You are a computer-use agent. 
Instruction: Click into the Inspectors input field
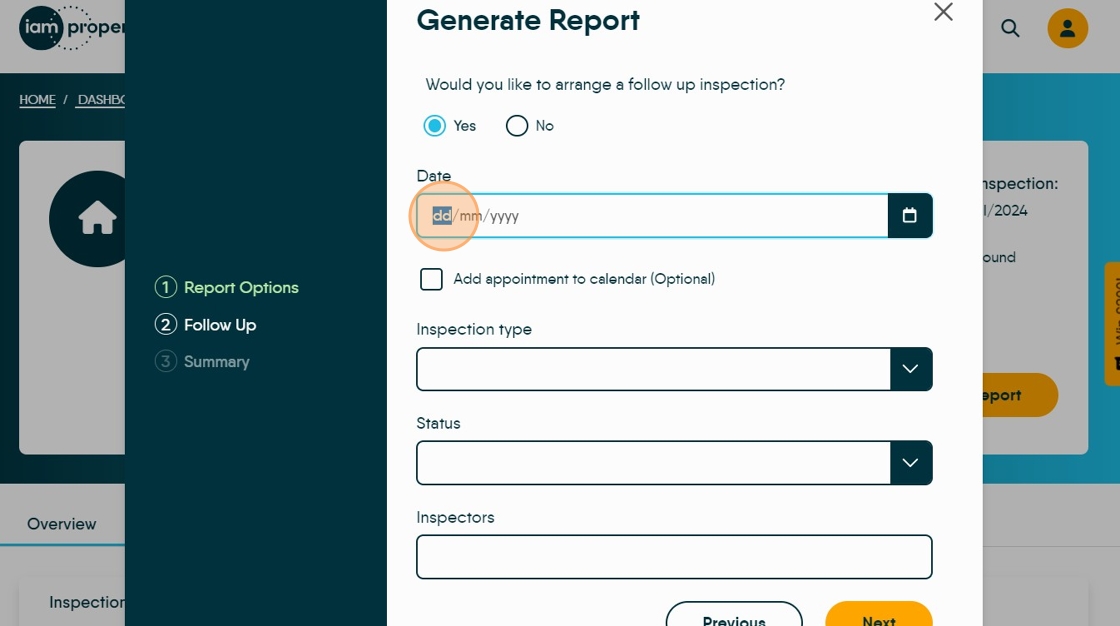(674, 557)
